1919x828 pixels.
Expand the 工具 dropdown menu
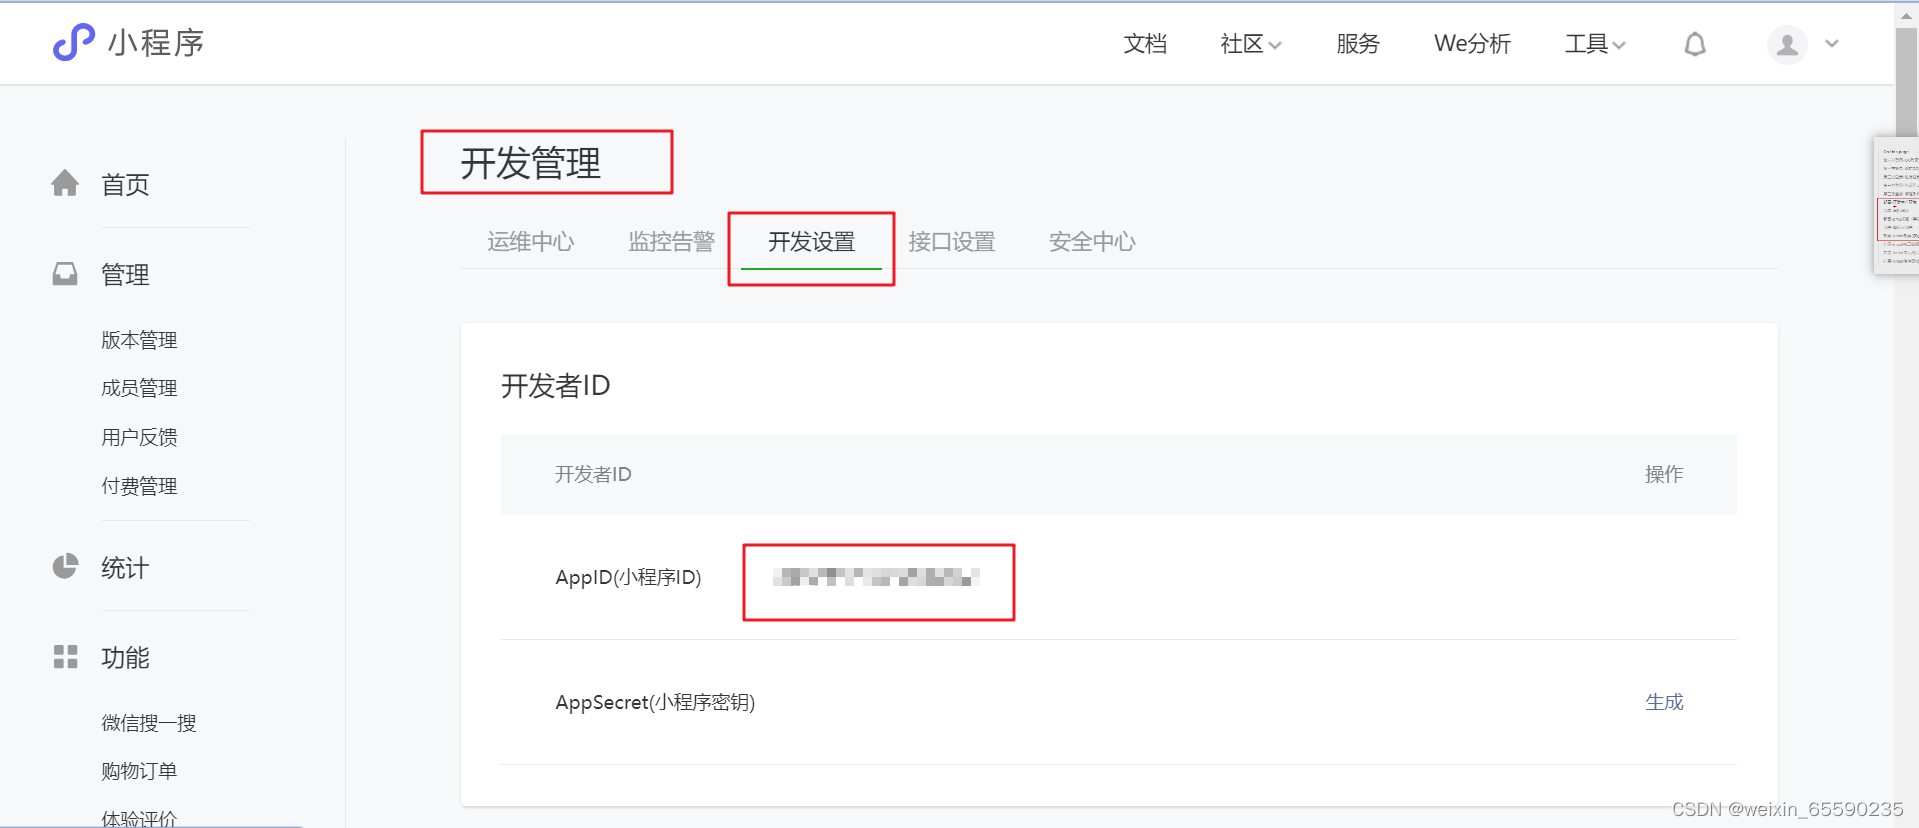pyautogui.click(x=1595, y=44)
